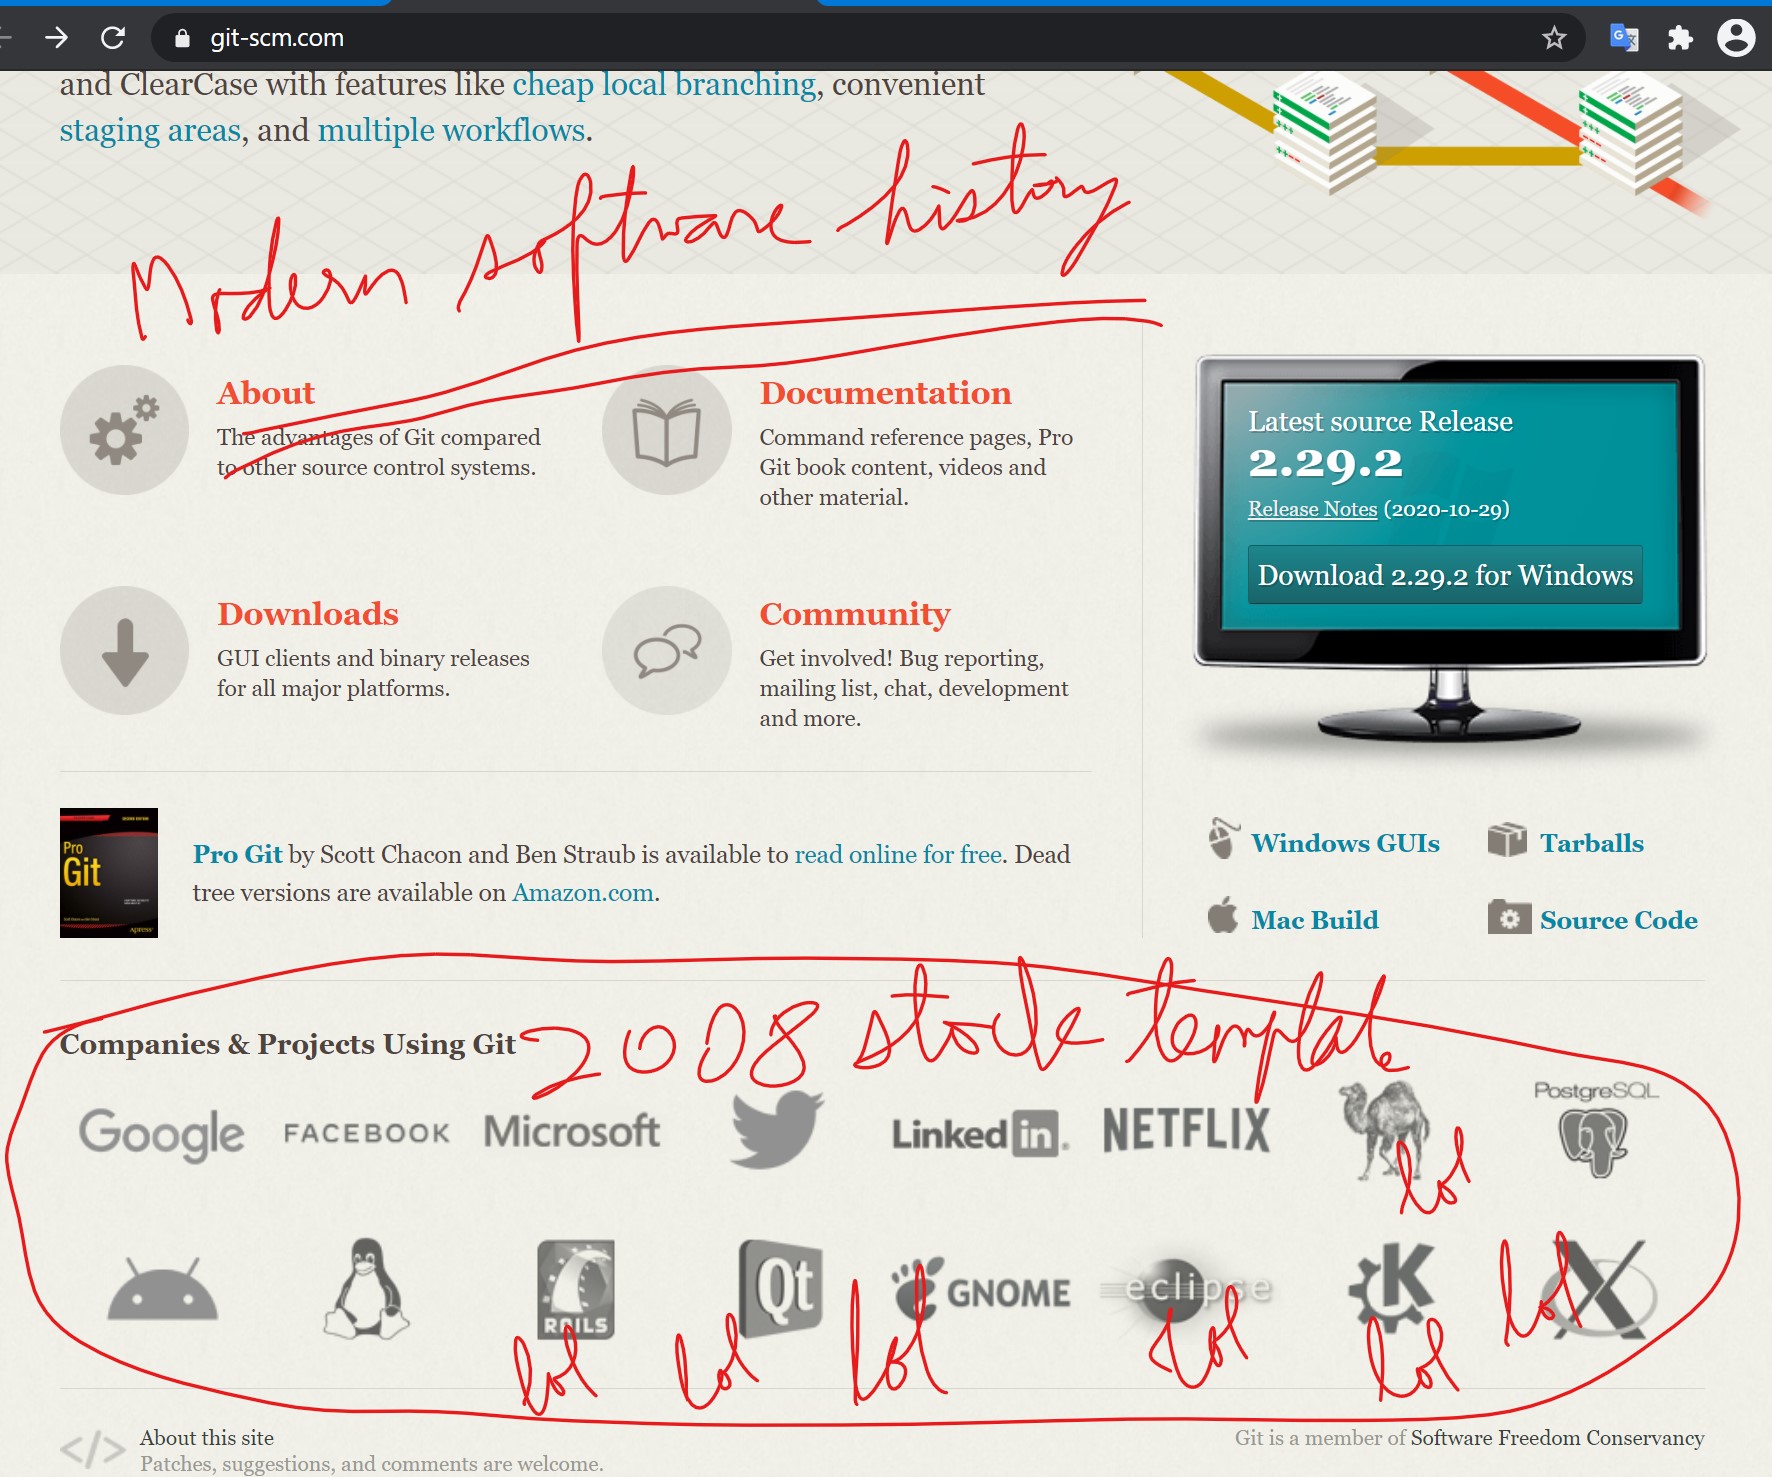Click the About this site code icon
The height and width of the screenshot is (1477, 1772).
(92, 1448)
